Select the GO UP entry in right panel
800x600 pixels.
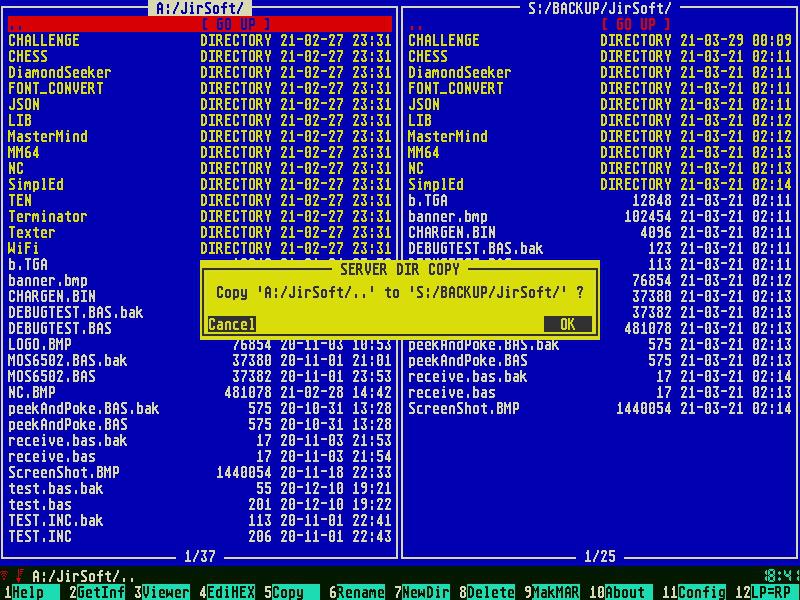point(635,24)
